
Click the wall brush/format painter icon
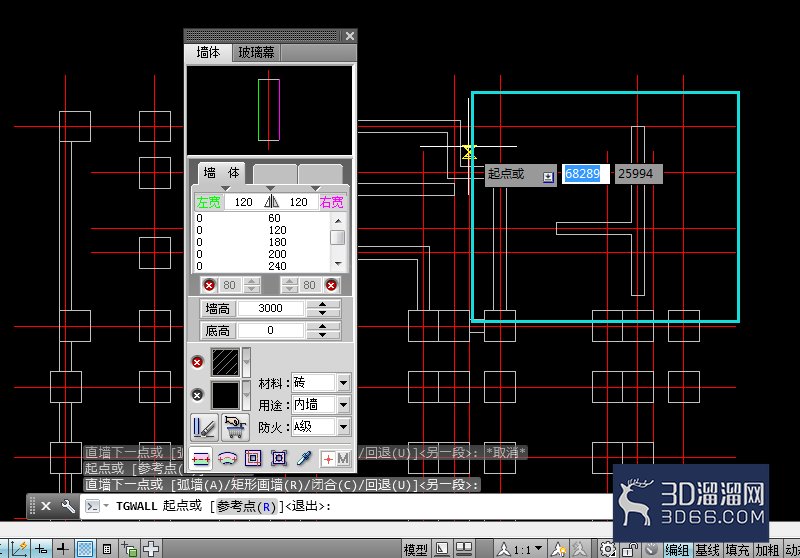point(204,427)
